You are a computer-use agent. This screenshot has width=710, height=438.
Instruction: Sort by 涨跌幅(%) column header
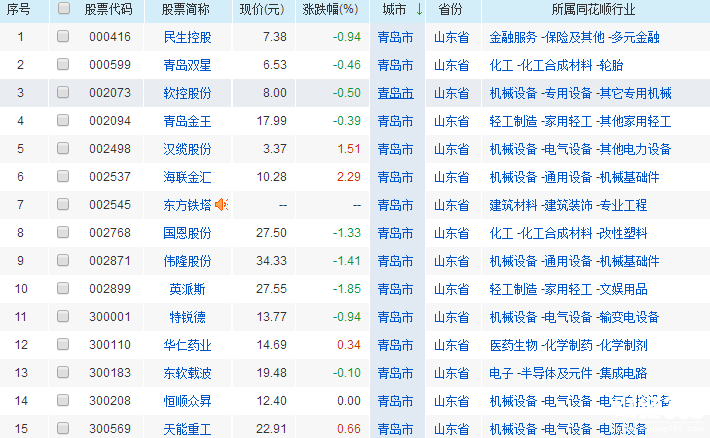click(x=330, y=9)
